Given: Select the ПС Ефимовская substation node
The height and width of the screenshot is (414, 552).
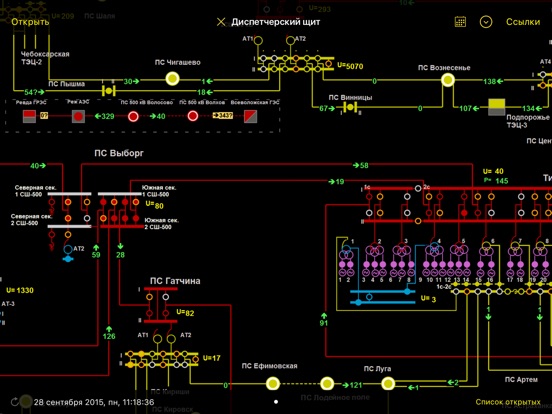Looking at the screenshot, I should (x=272, y=383).
